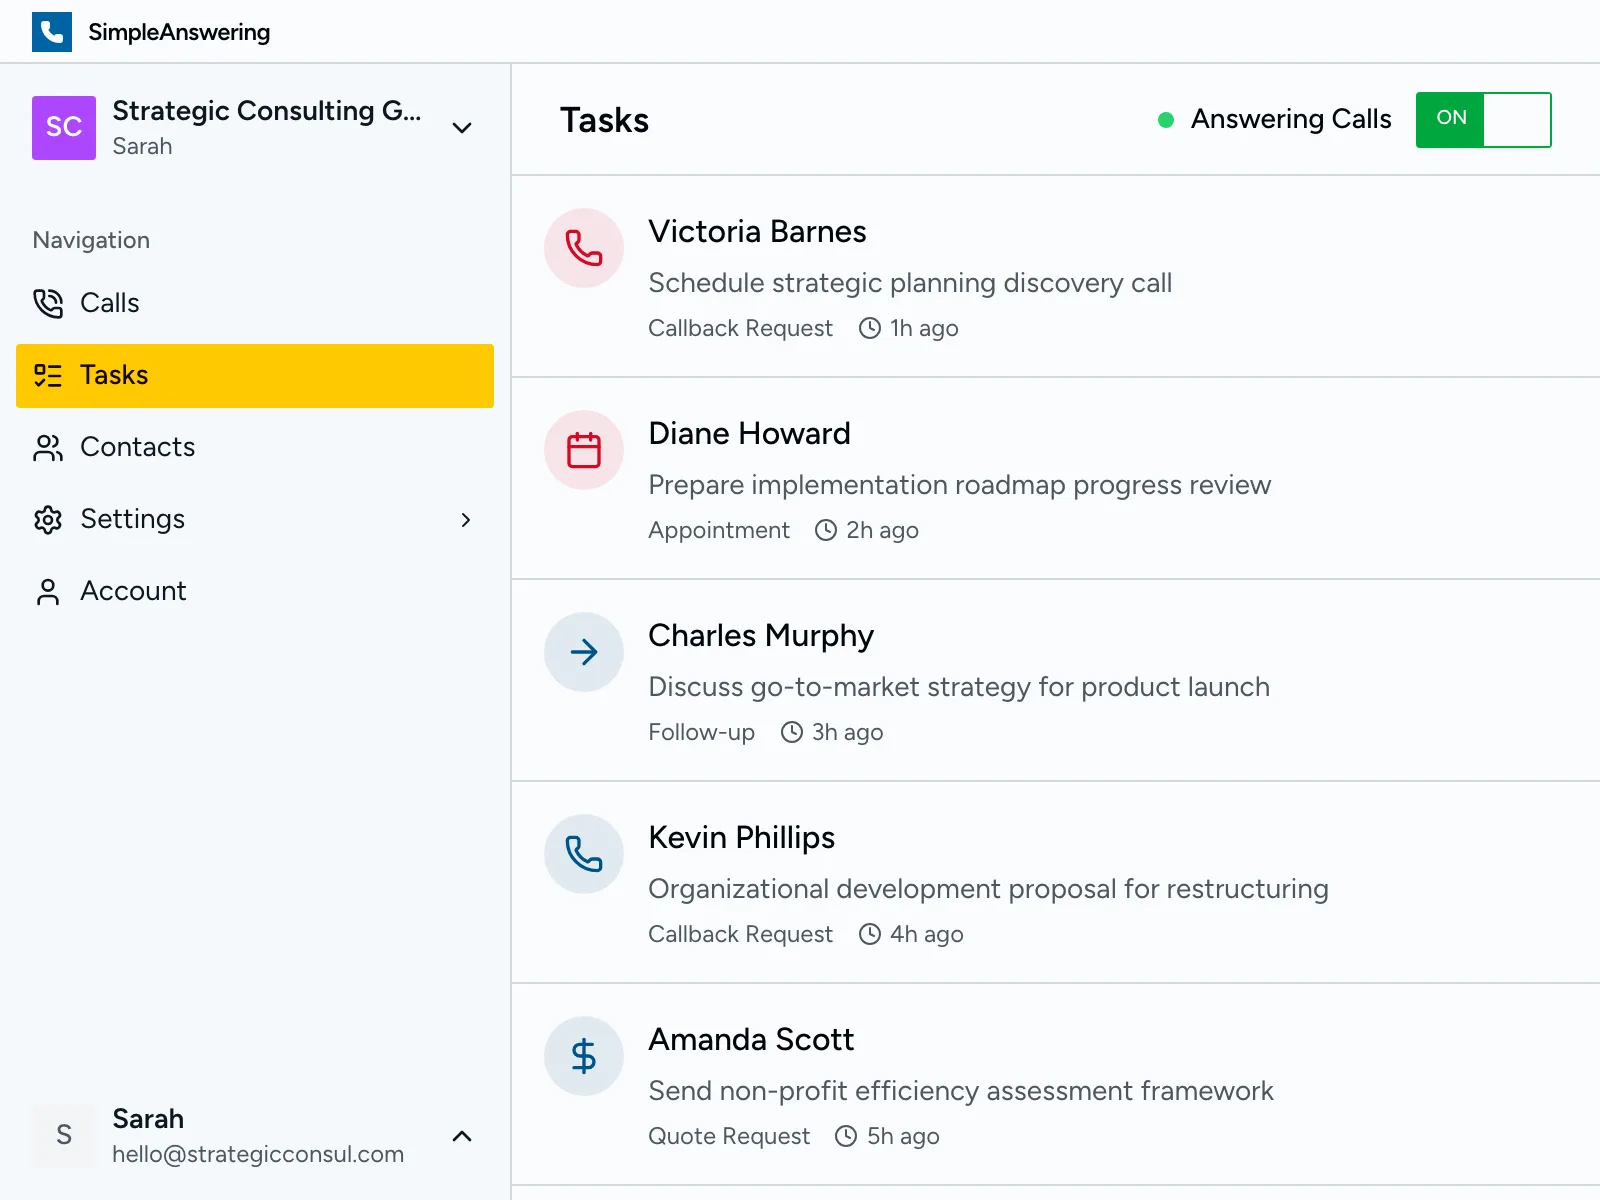Open Victoria Barnes task name
Viewport: 1600px width, 1200px height.
pyautogui.click(x=757, y=232)
